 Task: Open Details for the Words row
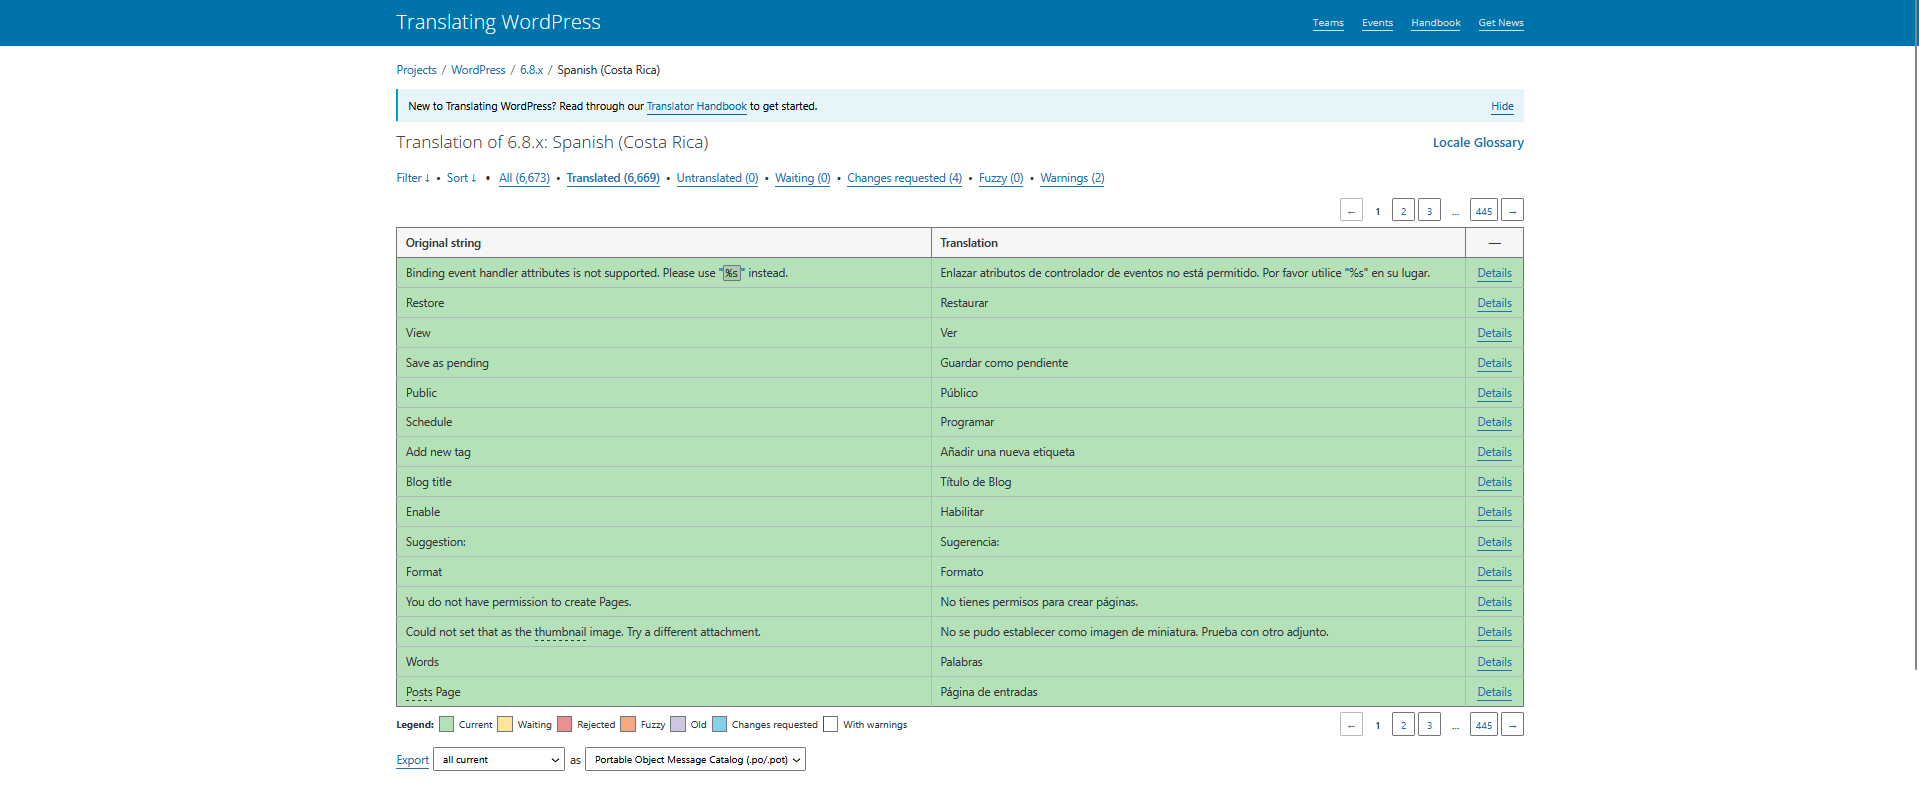pyautogui.click(x=1494, y=662)
